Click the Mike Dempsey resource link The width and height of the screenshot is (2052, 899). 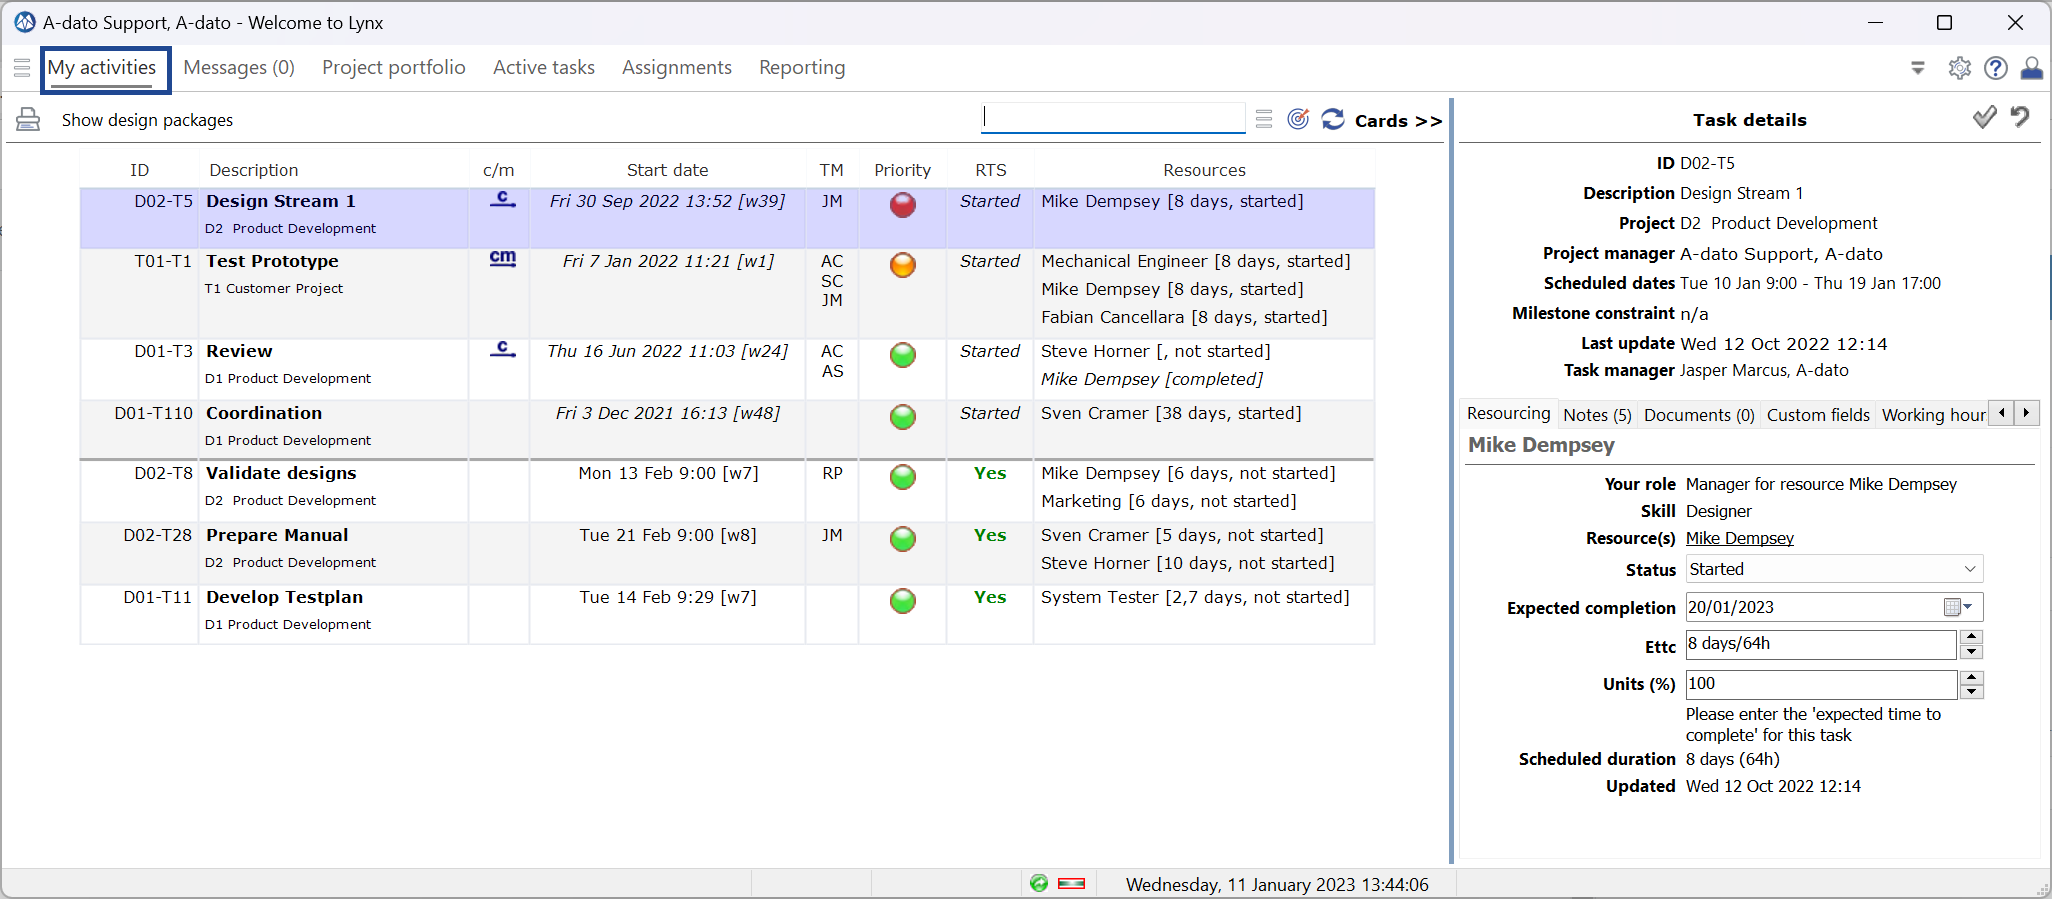tap(1740, 538)
